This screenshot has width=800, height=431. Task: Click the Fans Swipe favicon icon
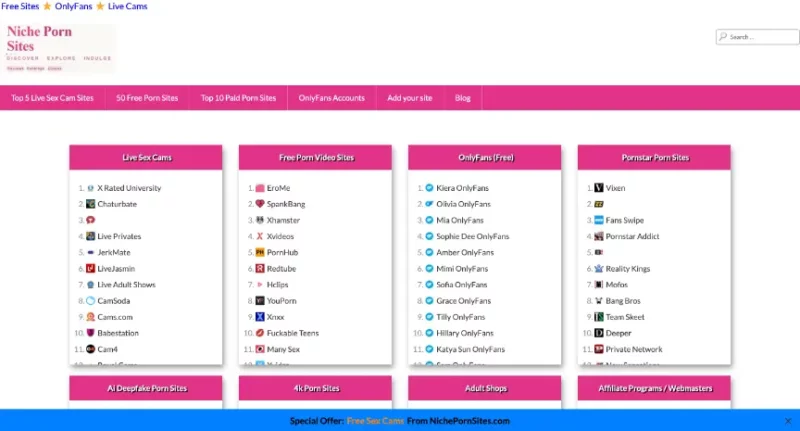tap(598, 220)
